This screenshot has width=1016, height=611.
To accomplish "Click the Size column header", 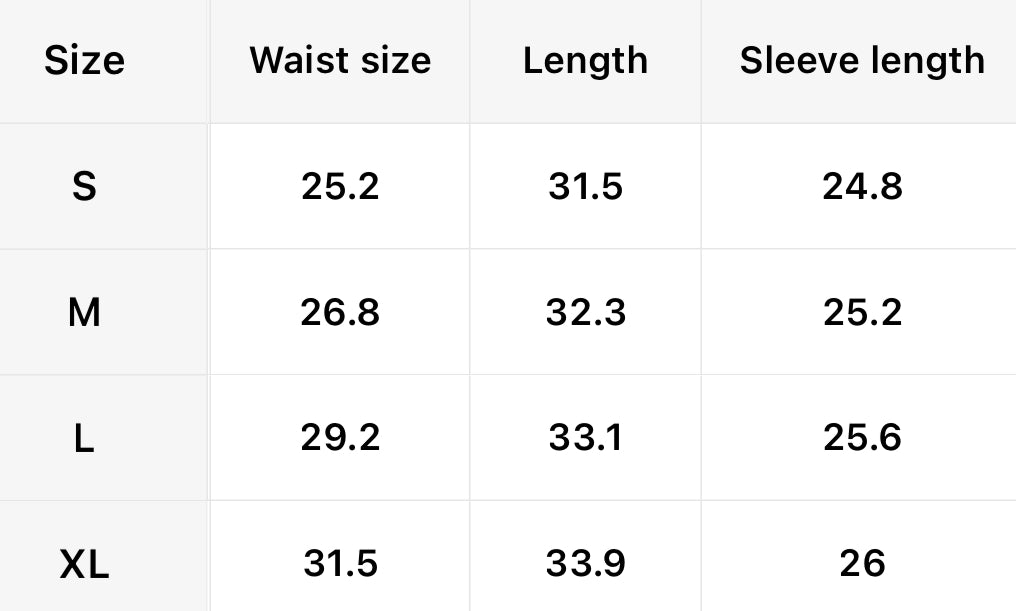I will 85,61.
